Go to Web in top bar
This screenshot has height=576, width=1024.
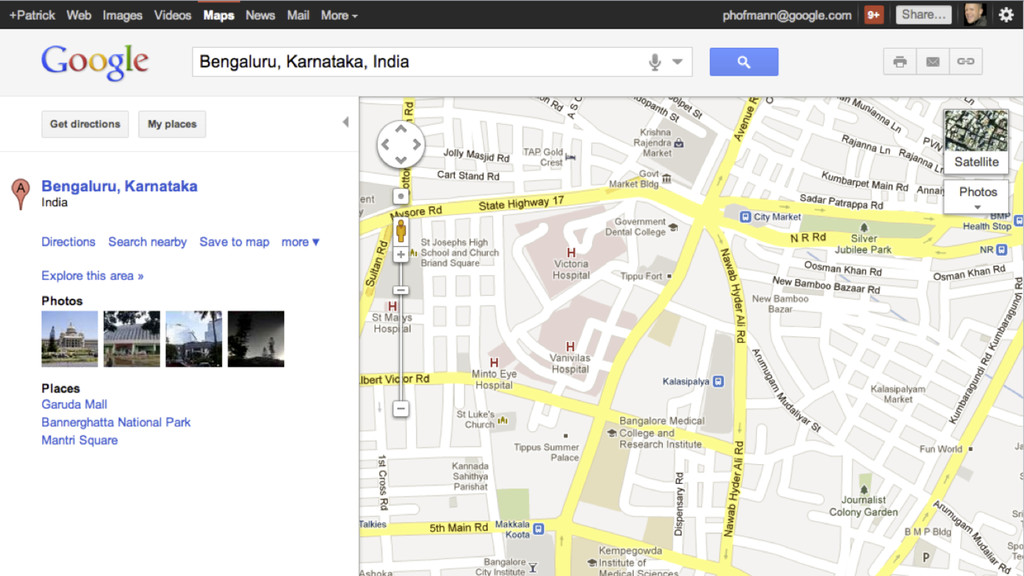[x=79, y=15]
